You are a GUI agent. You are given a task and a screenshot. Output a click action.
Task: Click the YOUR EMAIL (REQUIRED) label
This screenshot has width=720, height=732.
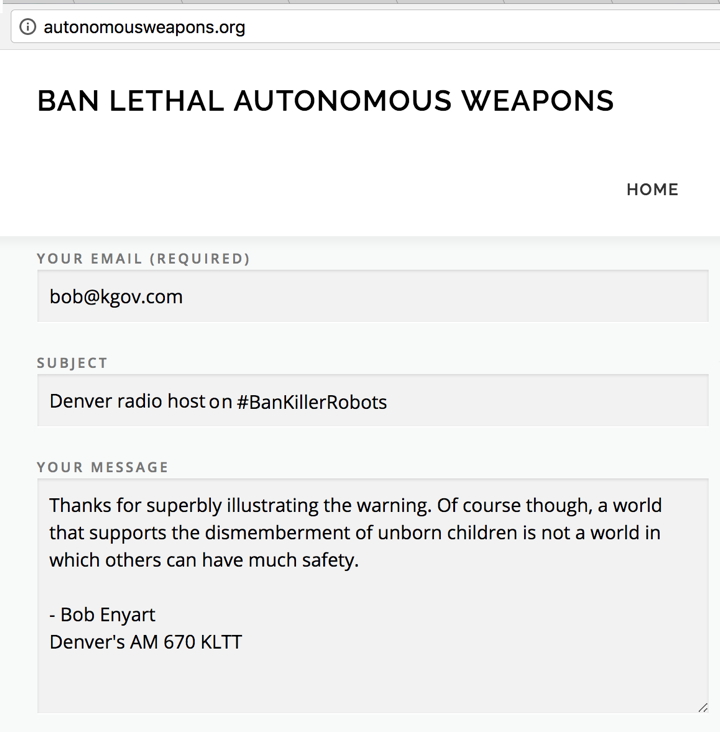[x=143, y=259]
